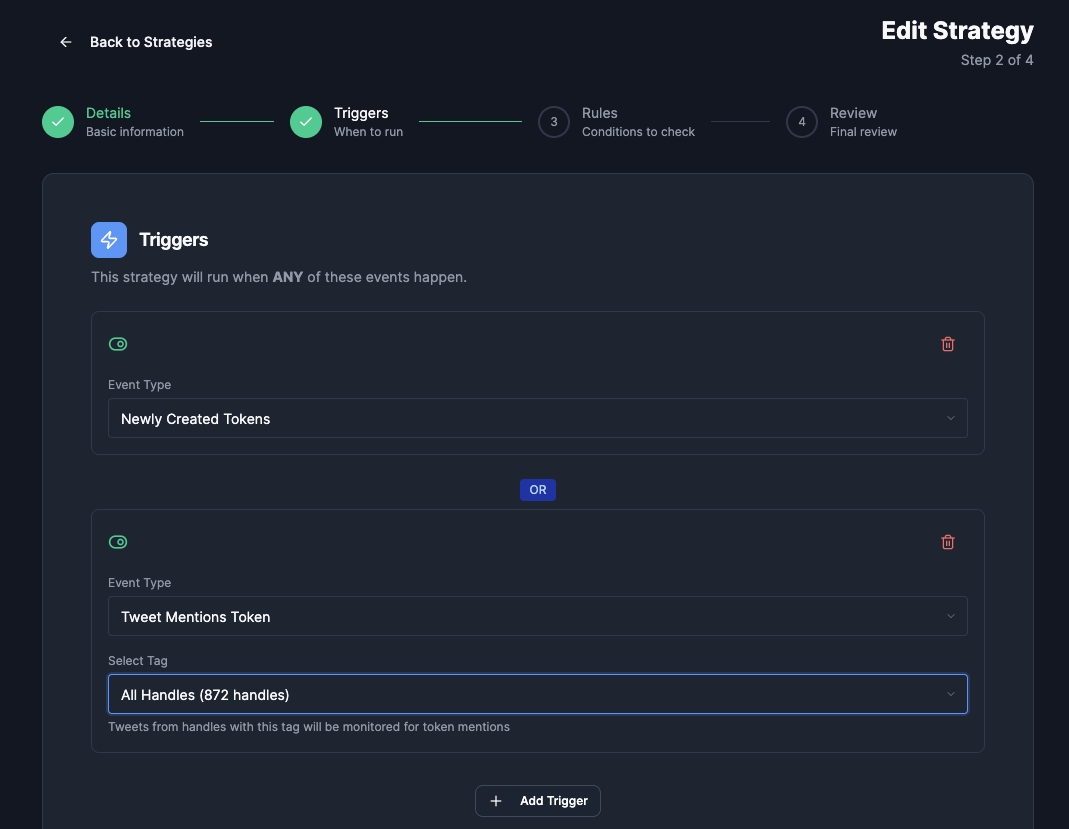This screenshot has width=1069, height=829.
Task: Click the plus icon inside Add Trigger
Action: (495, 801)
